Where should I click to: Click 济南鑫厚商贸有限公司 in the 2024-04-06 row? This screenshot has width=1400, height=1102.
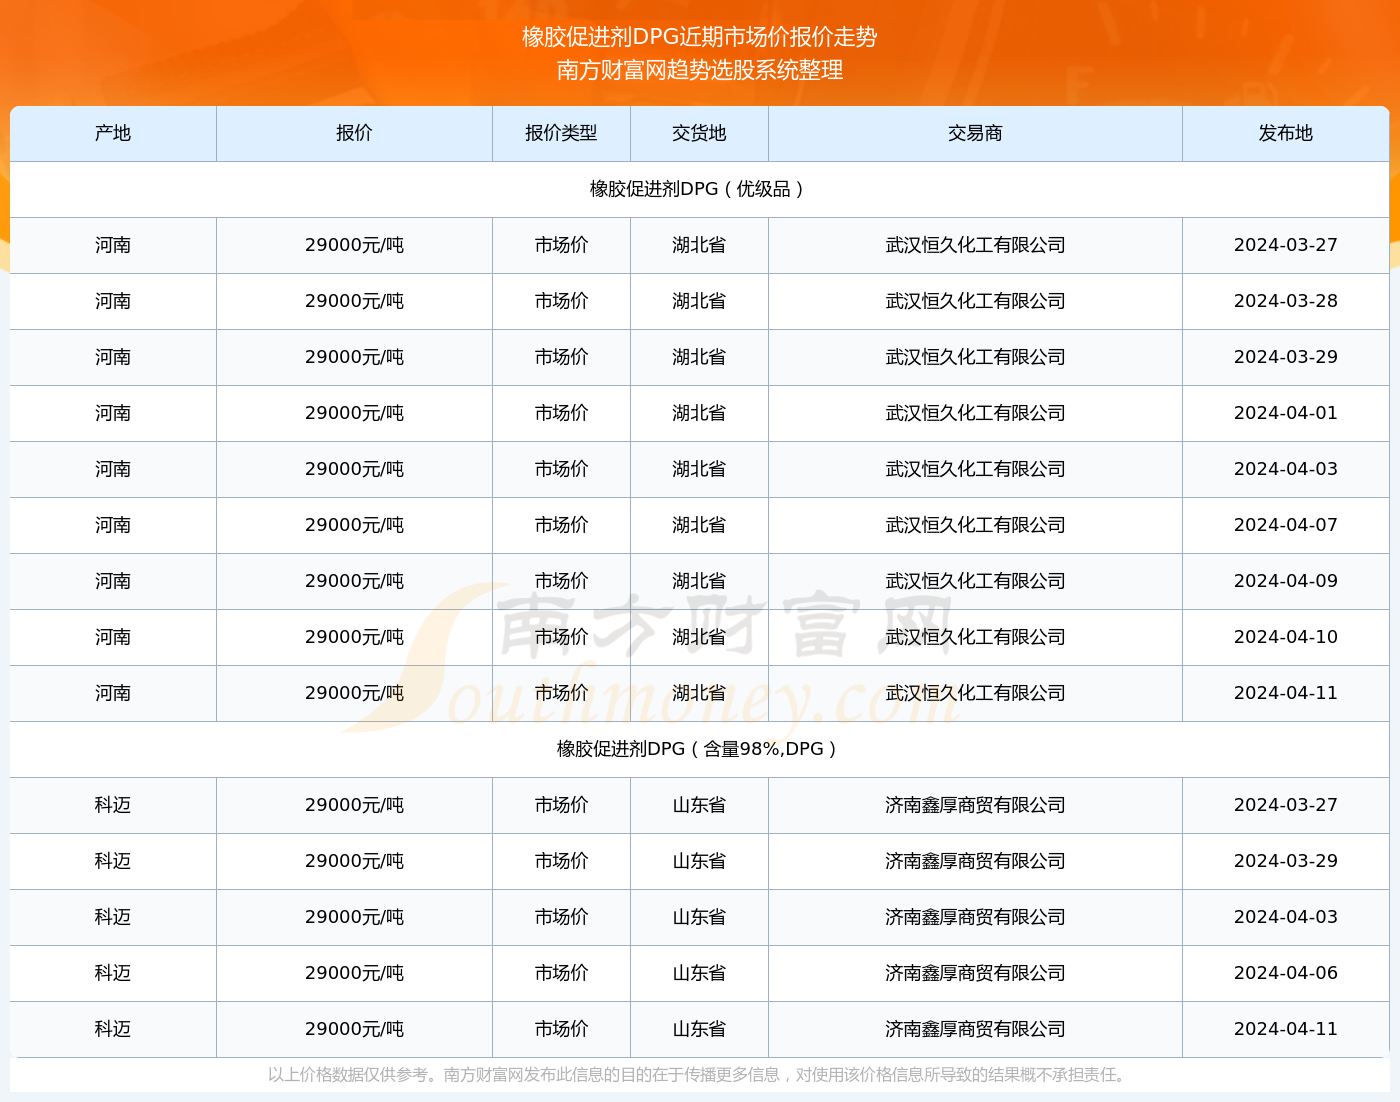[x=975, y=973]
